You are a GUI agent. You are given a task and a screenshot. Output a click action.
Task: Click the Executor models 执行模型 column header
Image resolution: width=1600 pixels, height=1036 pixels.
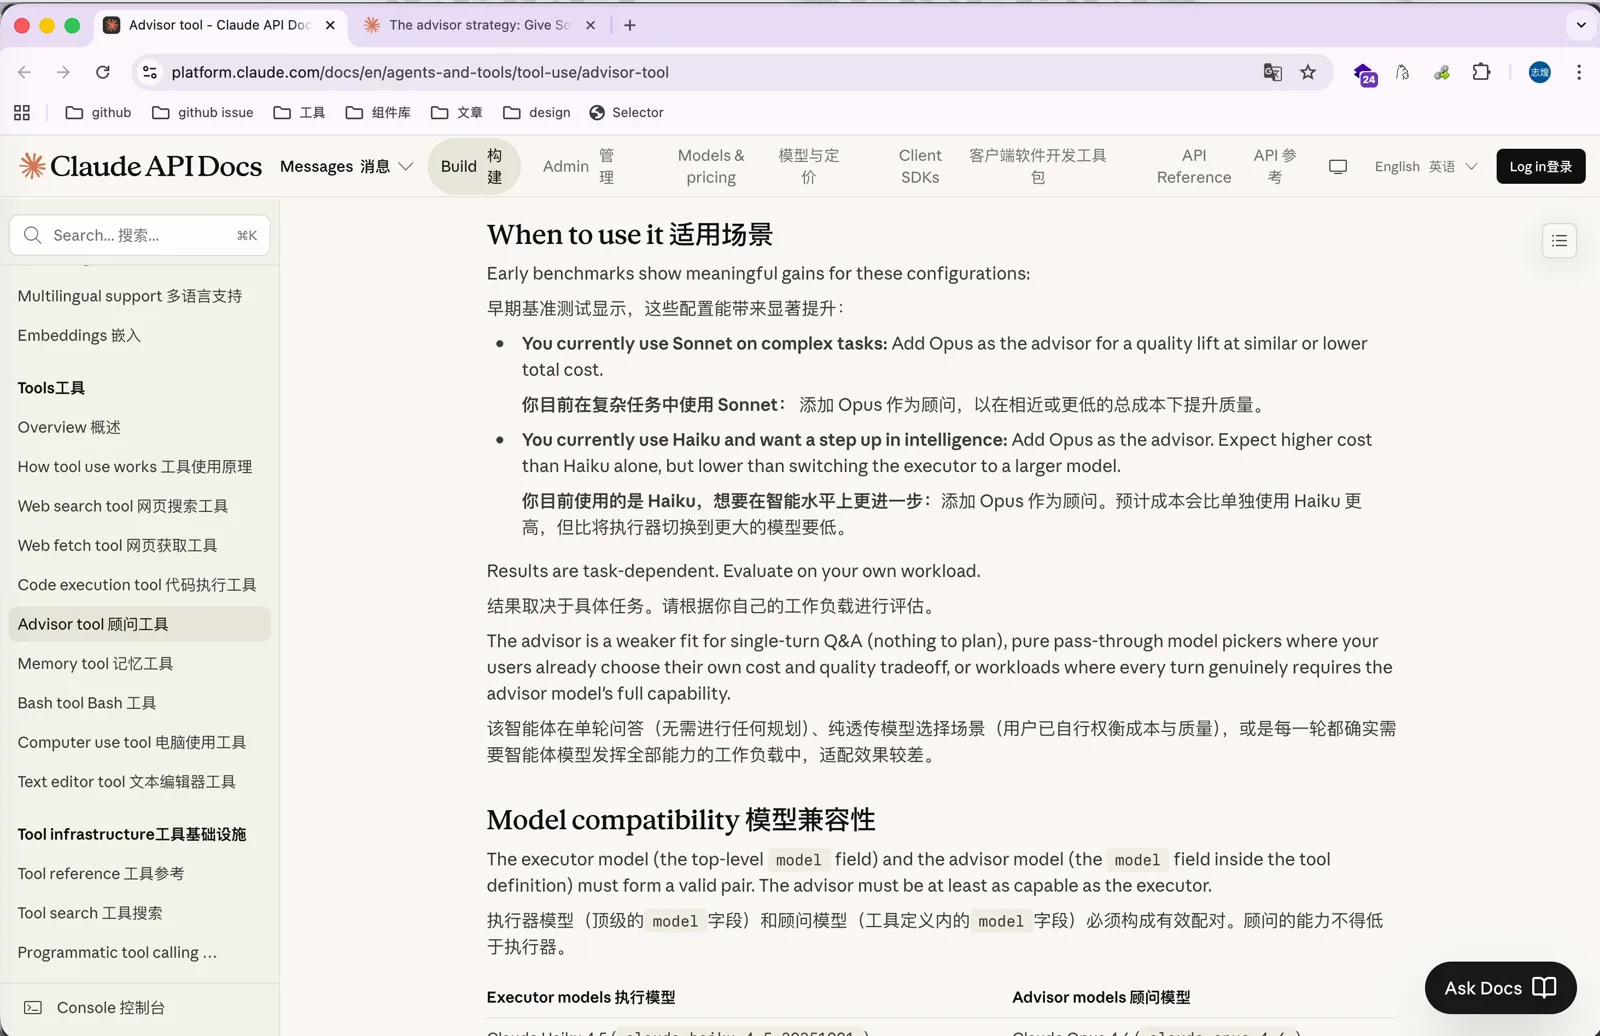coord(581,998)
